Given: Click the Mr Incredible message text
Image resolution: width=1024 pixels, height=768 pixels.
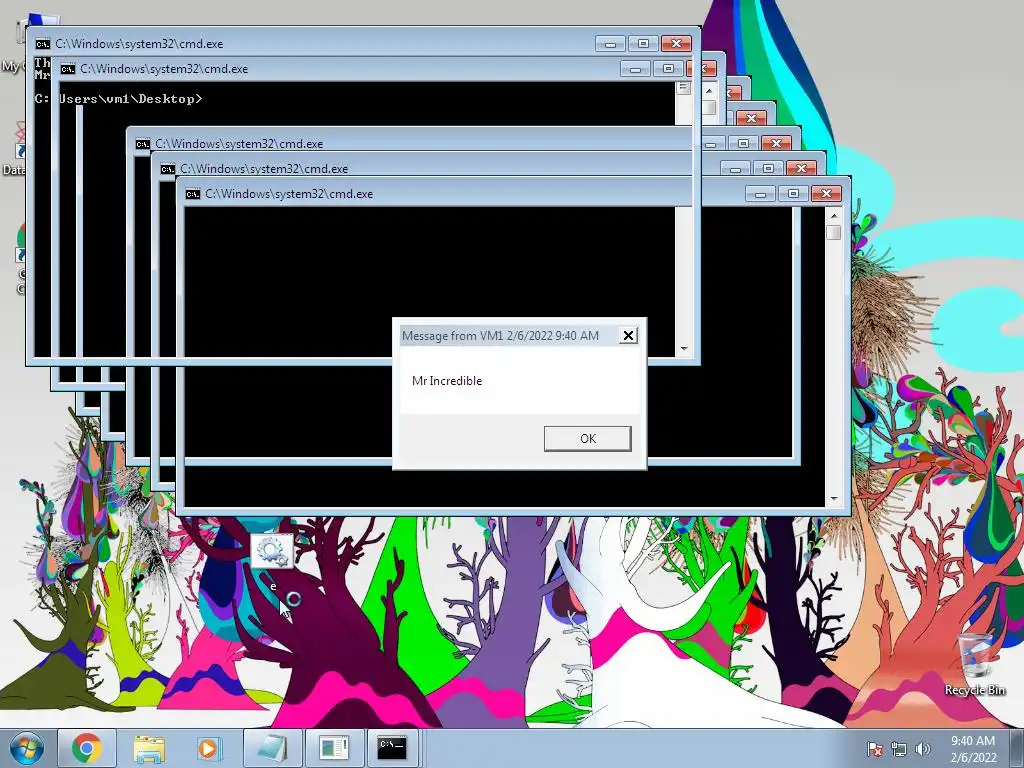Looking at the screenshot, I should click(x=447, y=381).
